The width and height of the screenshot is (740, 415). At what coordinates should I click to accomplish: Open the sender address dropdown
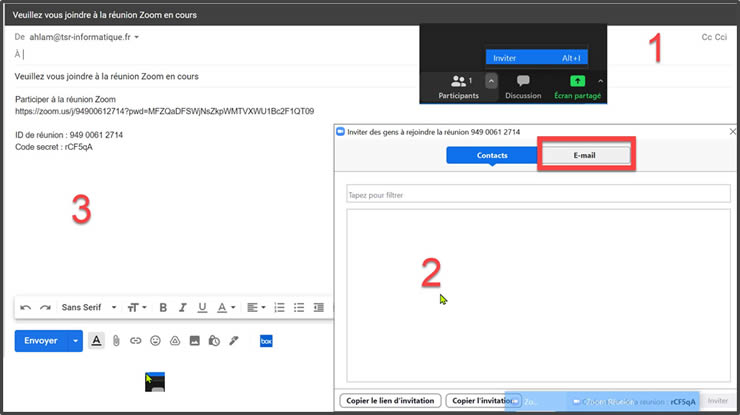tap(136, 37)
